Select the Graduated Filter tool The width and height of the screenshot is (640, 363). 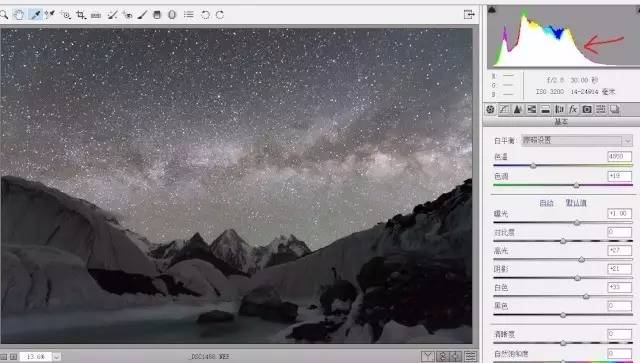click(157, 15)
